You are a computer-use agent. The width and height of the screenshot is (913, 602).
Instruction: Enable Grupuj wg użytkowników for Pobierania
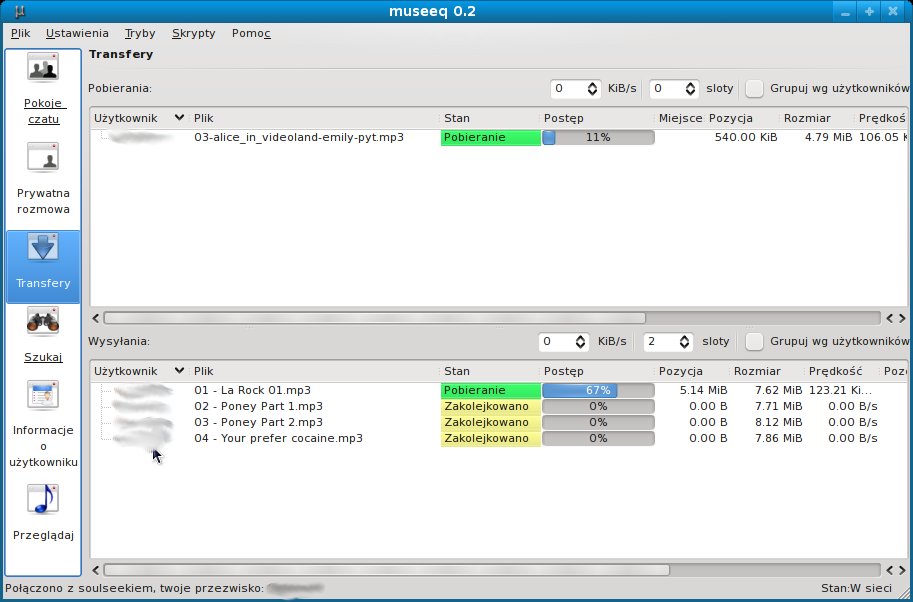tap(755, 88)
